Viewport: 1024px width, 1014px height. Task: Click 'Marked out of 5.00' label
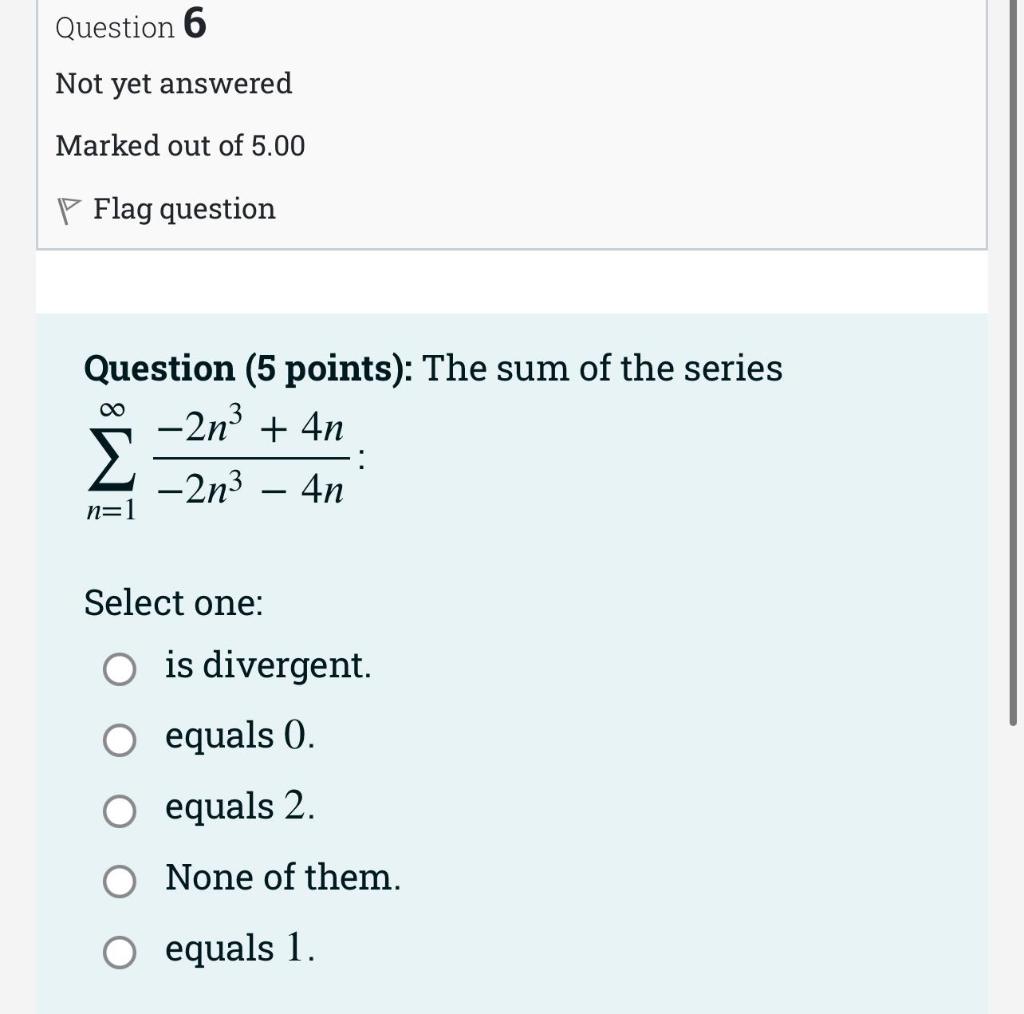pyautogui.click(x=181, y=145)
